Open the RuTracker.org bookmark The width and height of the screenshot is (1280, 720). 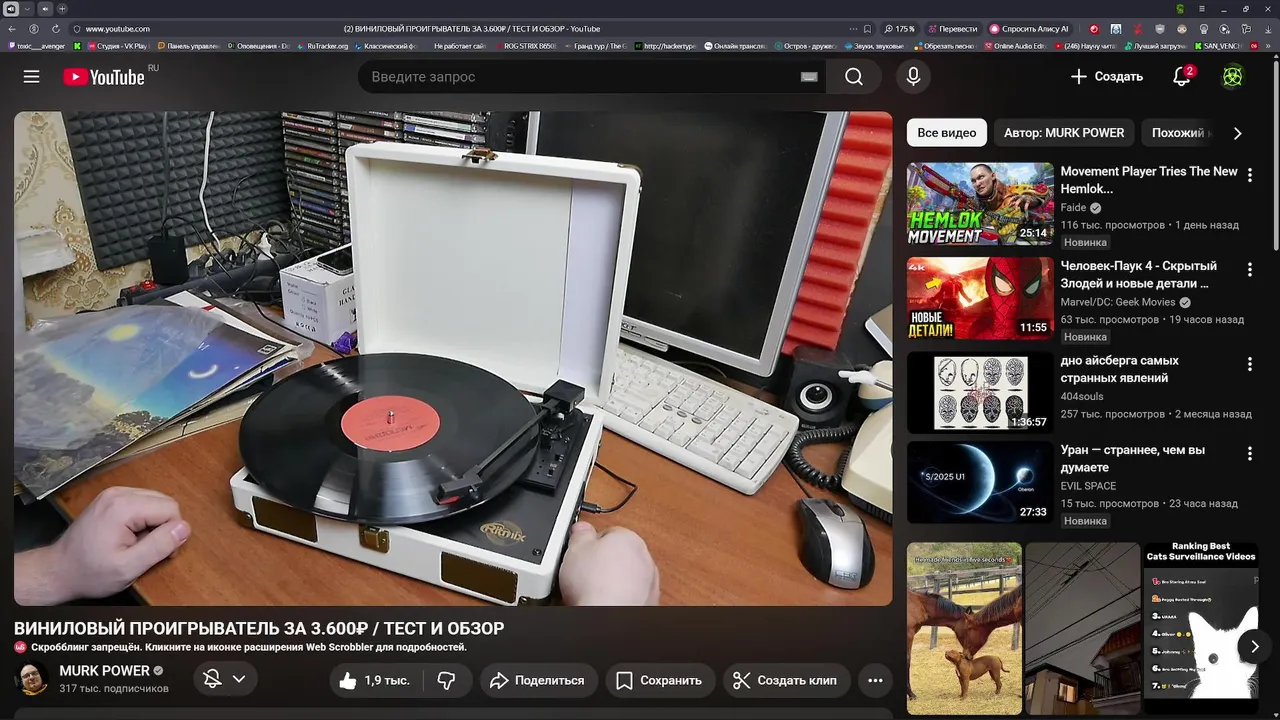coord(322,46)
